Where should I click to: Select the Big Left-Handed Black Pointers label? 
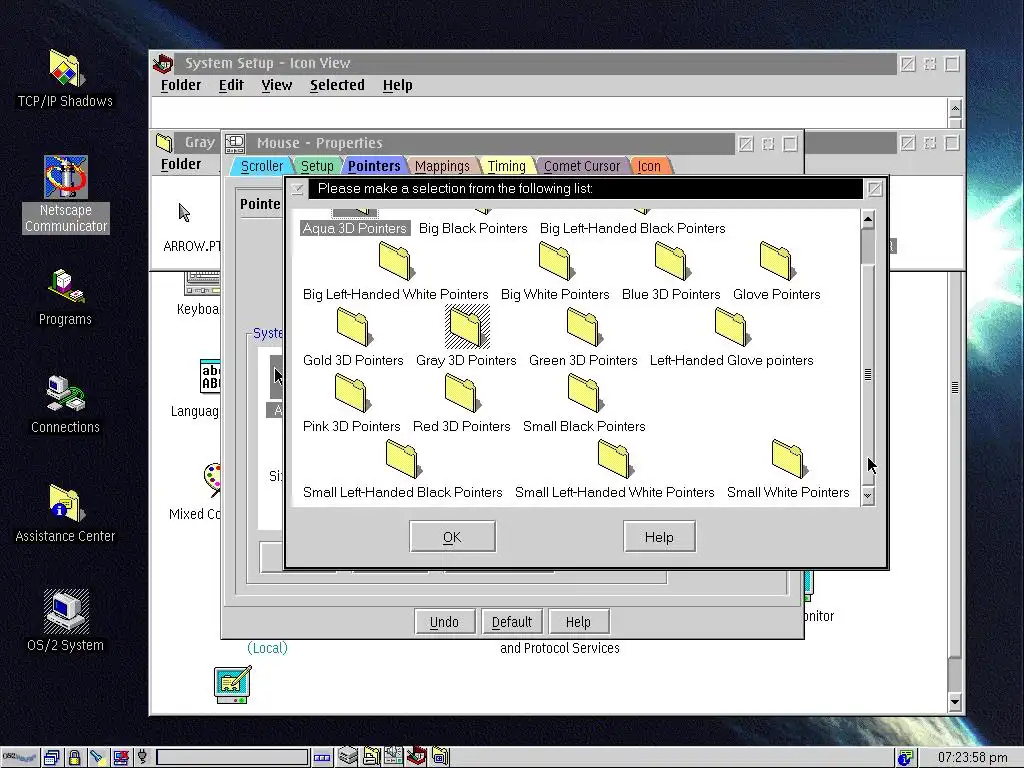click(x=632, y=228)
